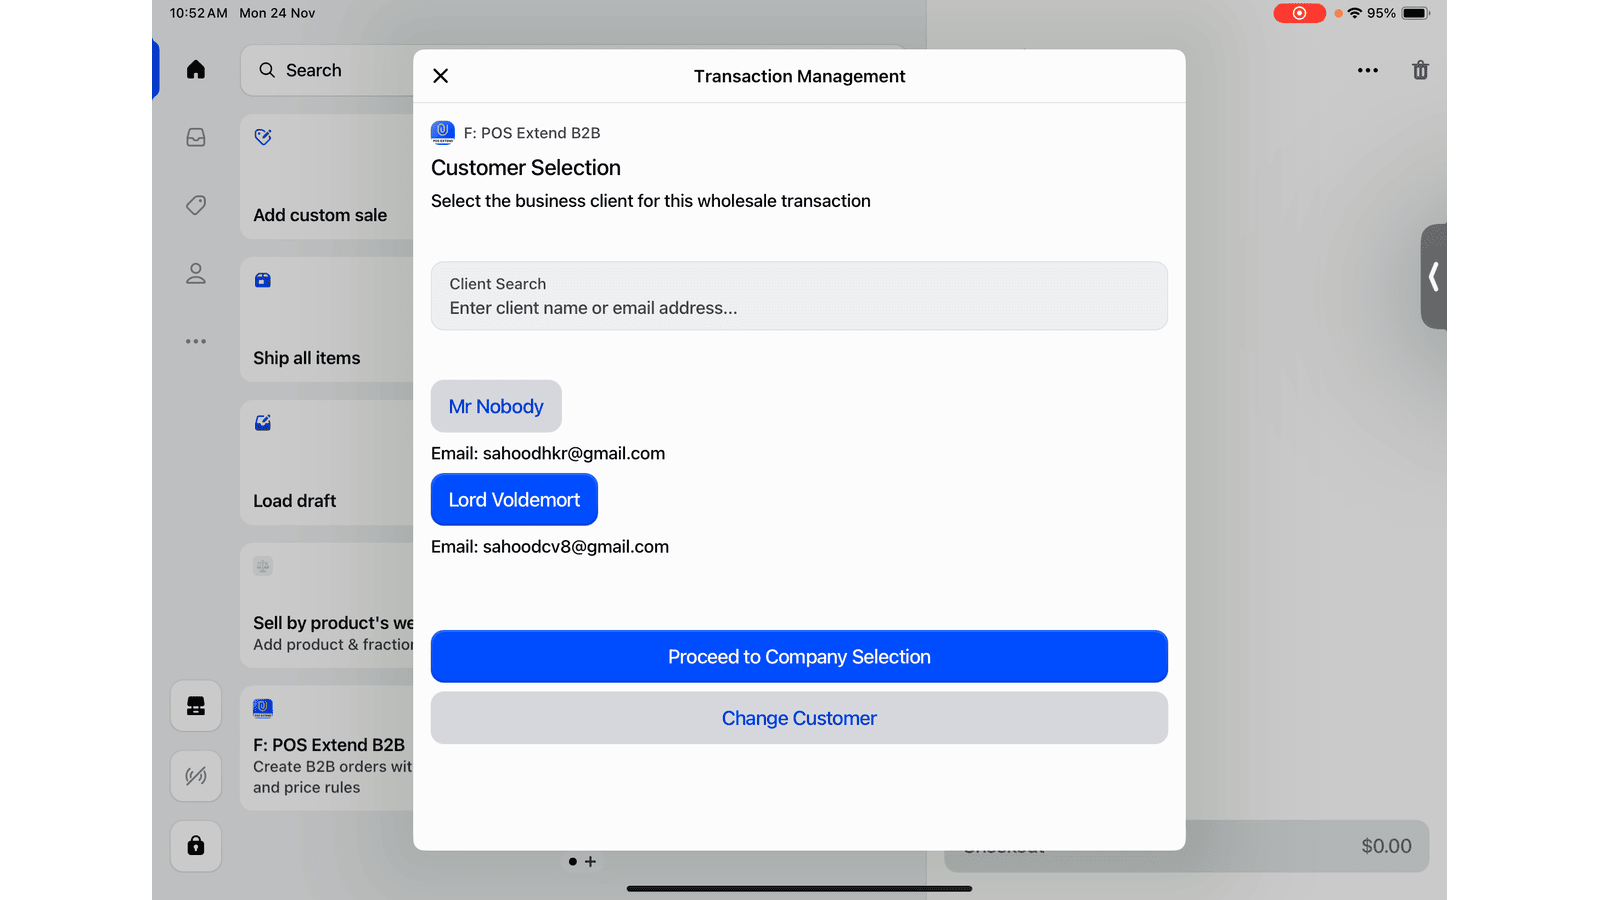
Task: Add a new page with plus icon
Action: (x=591, y=862)
